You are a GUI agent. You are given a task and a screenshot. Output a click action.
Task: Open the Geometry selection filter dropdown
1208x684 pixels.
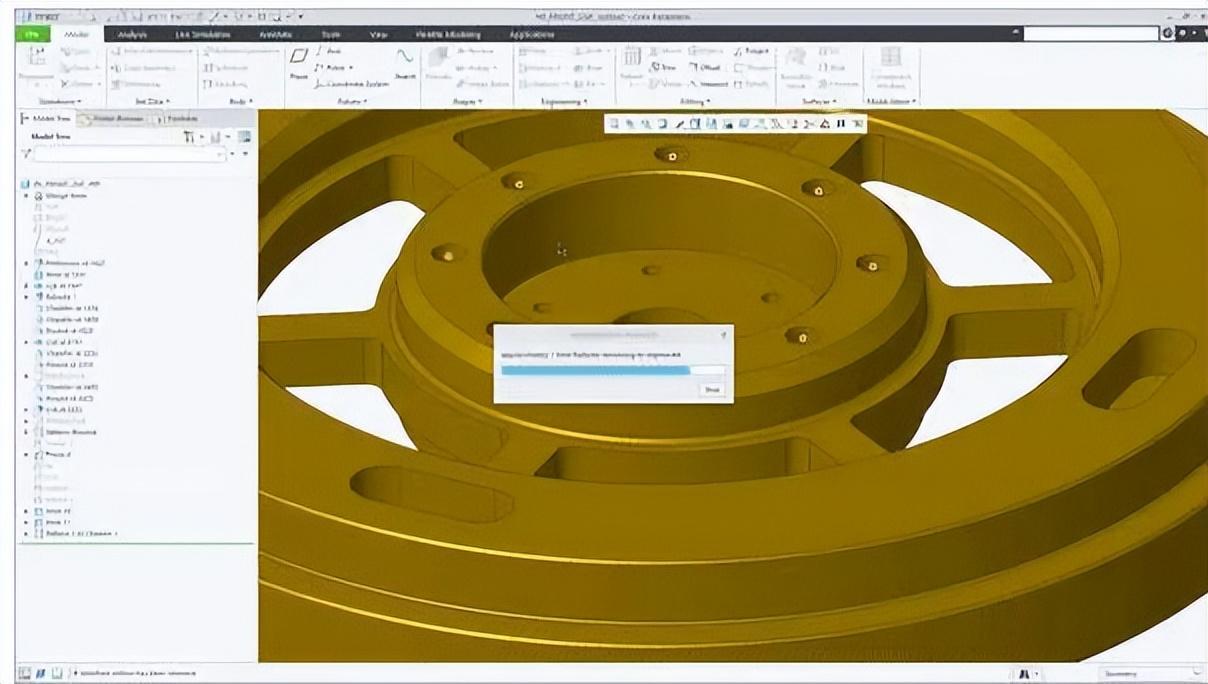click(1150, 673)
